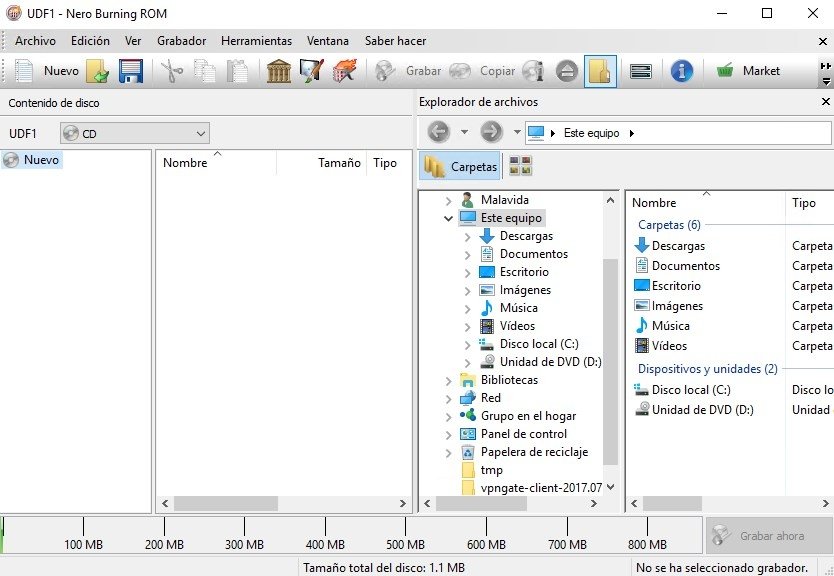
Task: Go back in the file explorer
Action: click(x=439, y=132)
